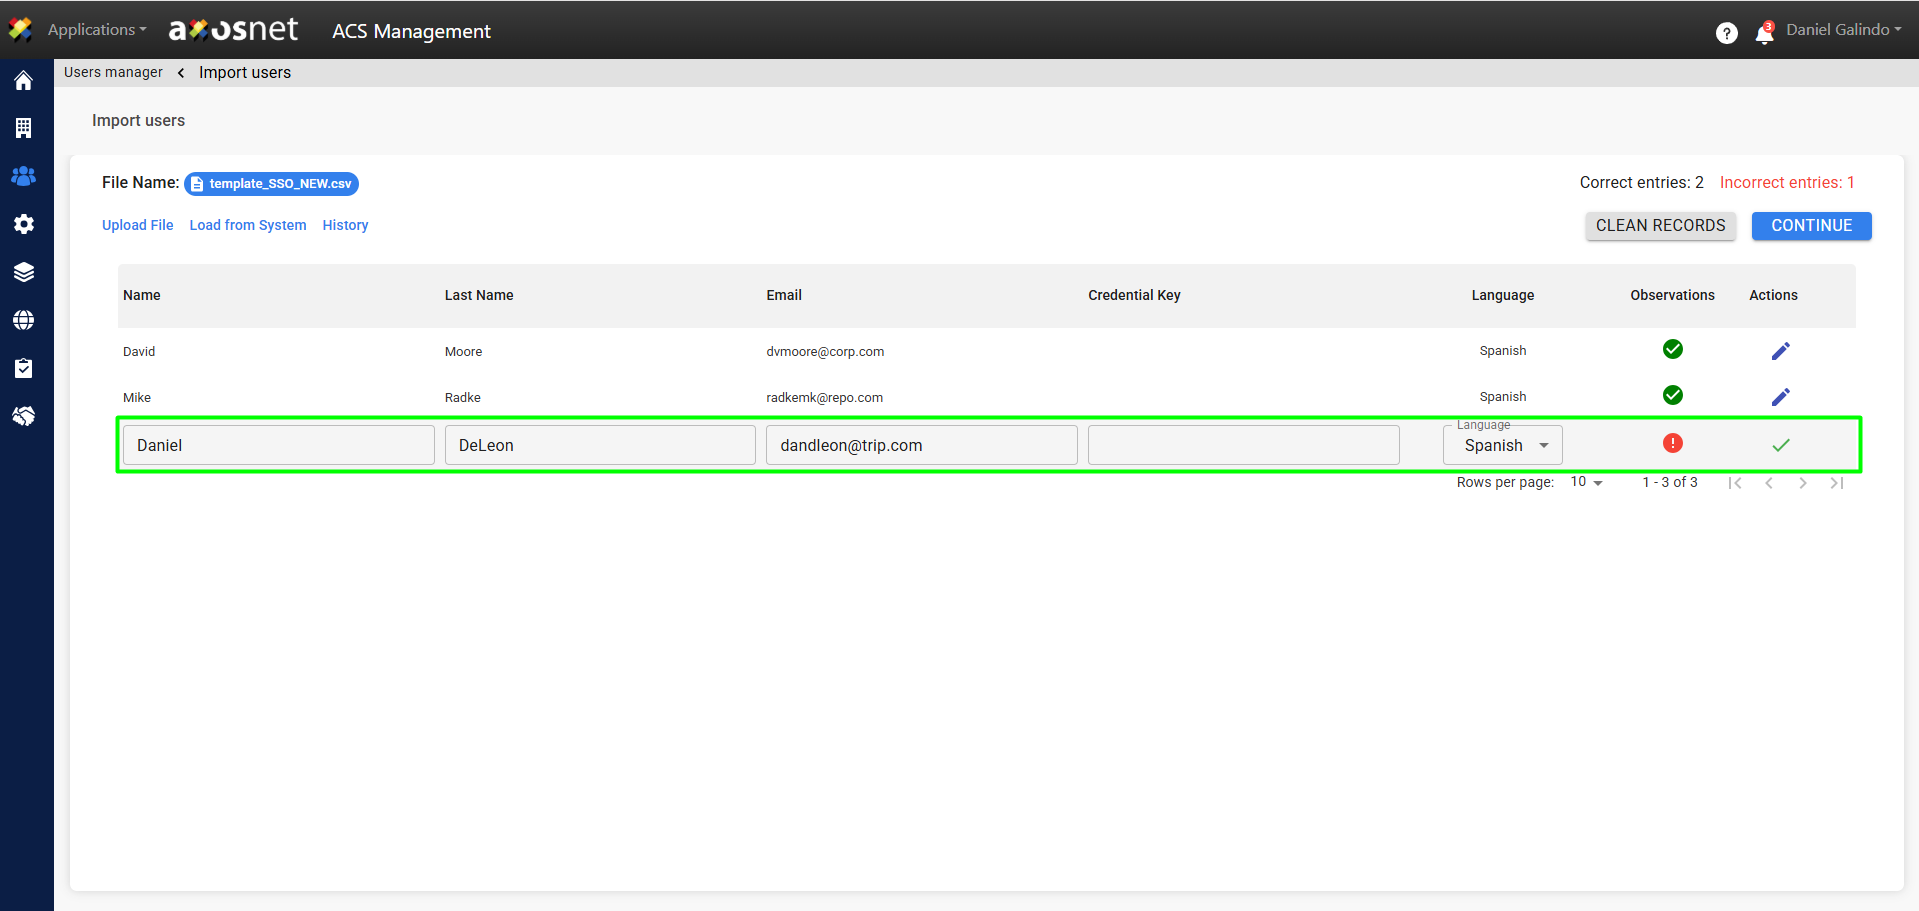Click the layers stack sidebar icon

coord(24,272)
